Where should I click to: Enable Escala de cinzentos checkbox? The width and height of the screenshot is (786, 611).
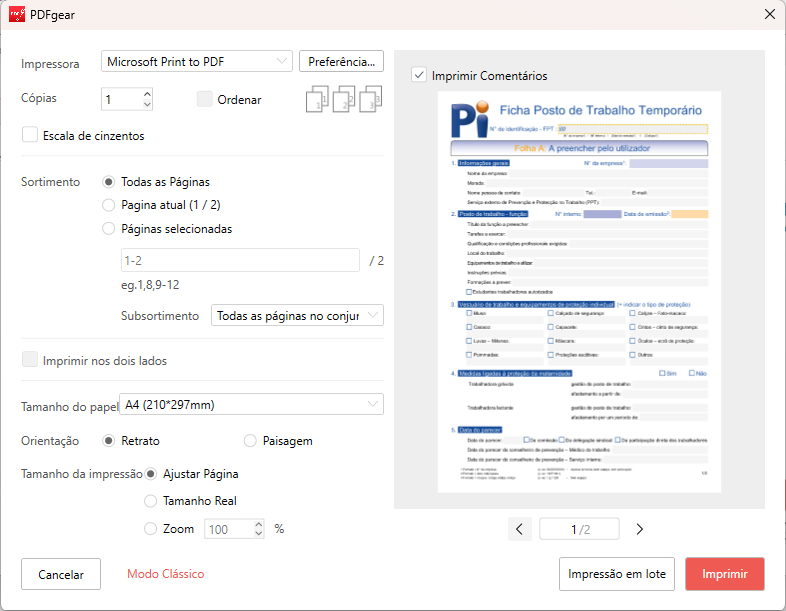click(x=30, y=135)
